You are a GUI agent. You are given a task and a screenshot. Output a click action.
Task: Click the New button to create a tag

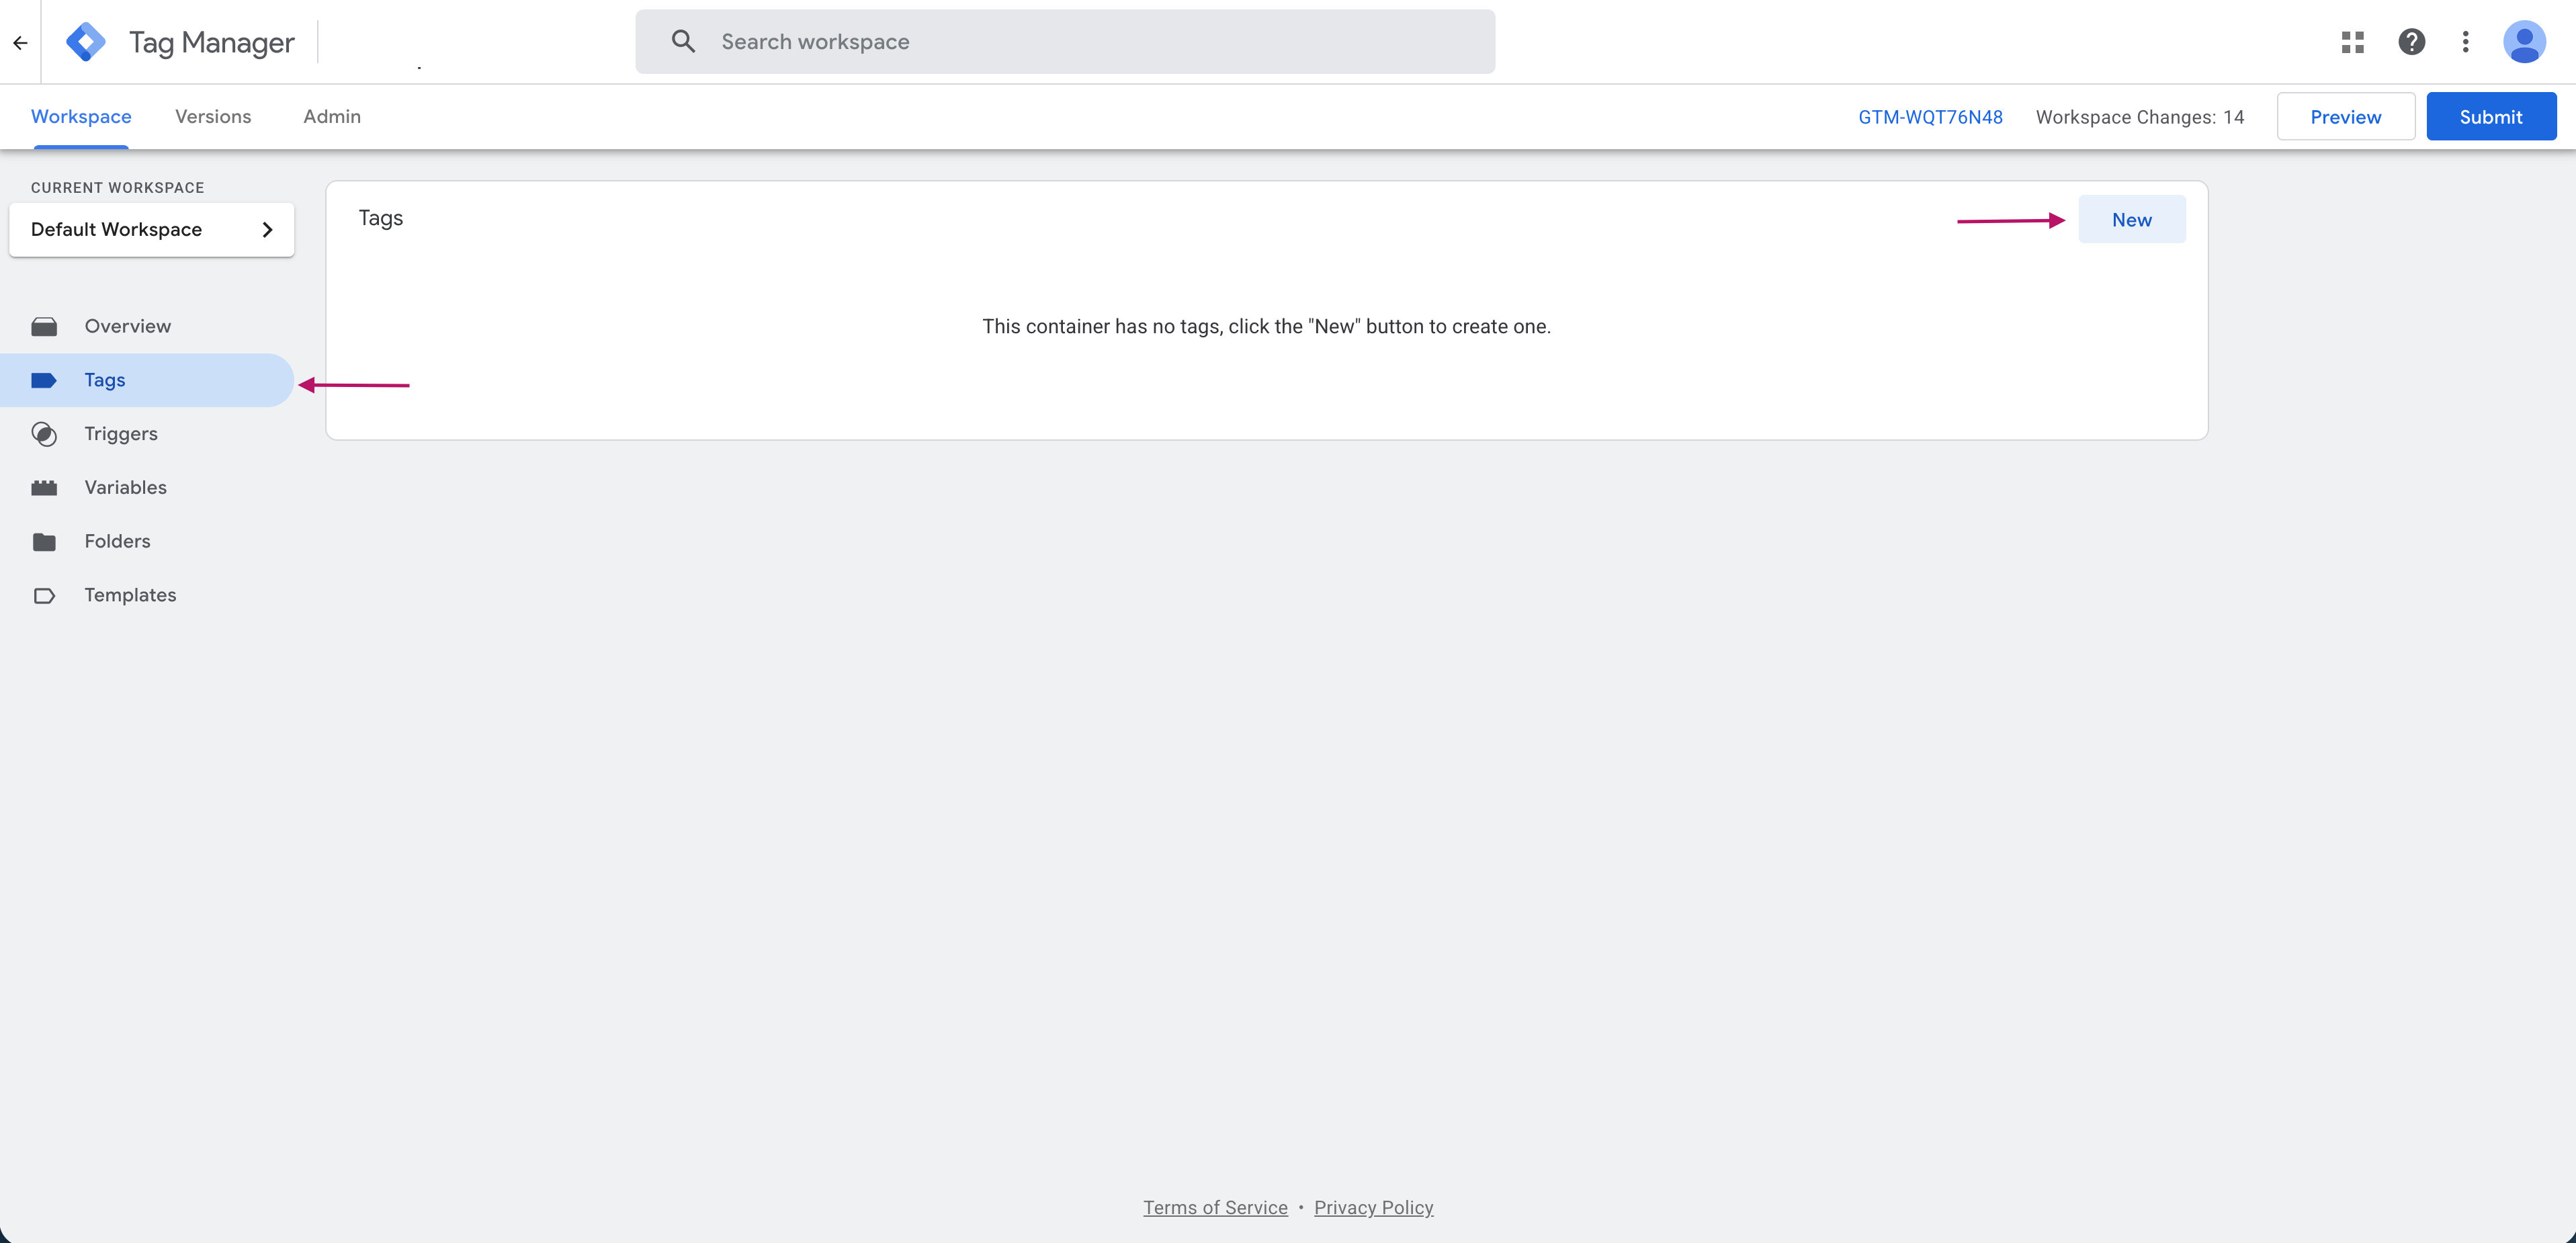pos(2132,219)
